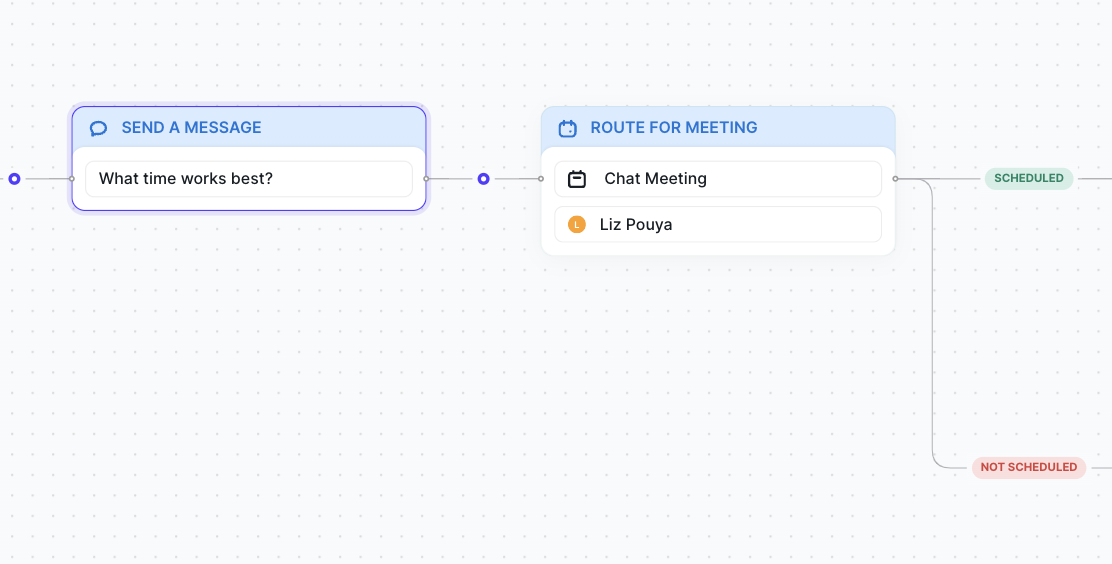
Task: Click the red NOT SCHEDULED branch label
Action: (x=1028, y=467)
